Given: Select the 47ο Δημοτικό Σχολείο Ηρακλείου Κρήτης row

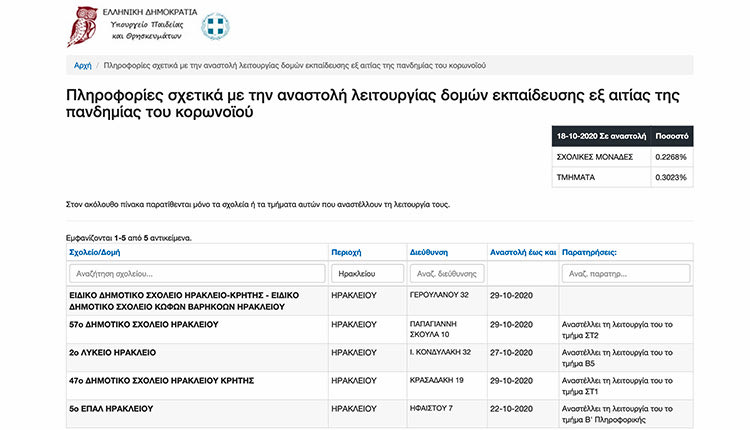Looking at the screenshot, I should pos(380,386).
